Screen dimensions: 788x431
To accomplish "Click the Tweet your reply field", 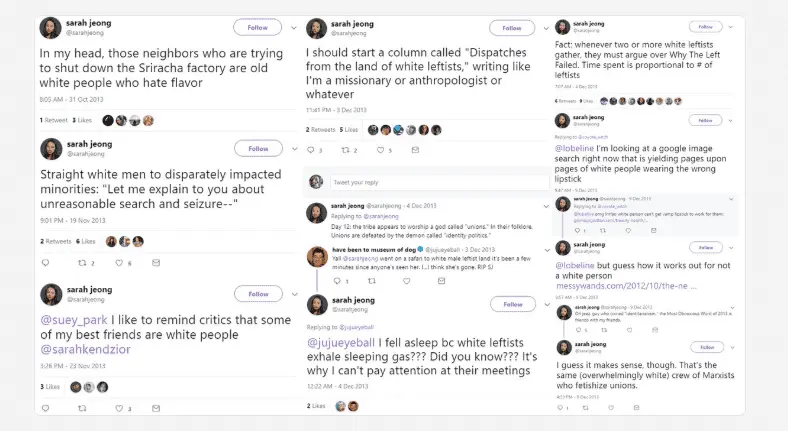I will (420, 182).
